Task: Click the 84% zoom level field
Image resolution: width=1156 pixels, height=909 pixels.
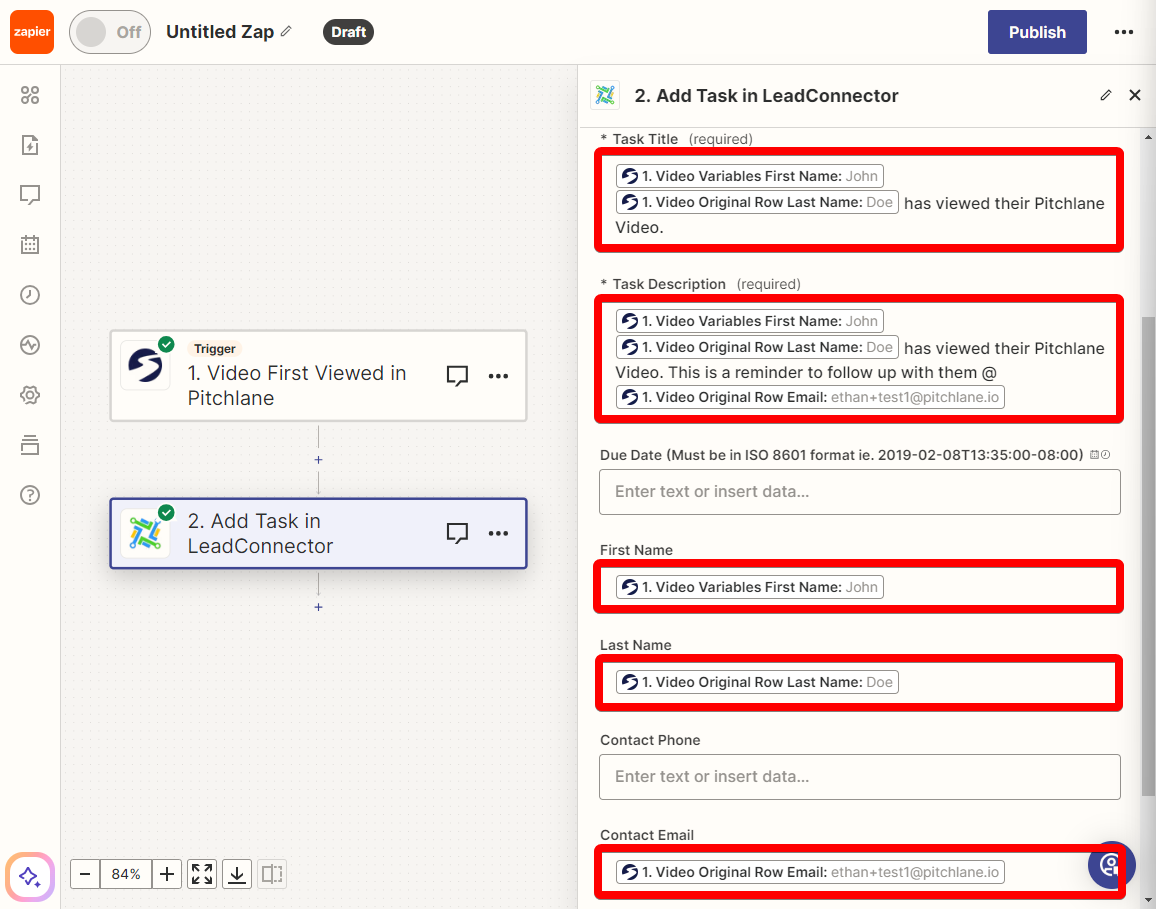Action: tap(126, 874)
